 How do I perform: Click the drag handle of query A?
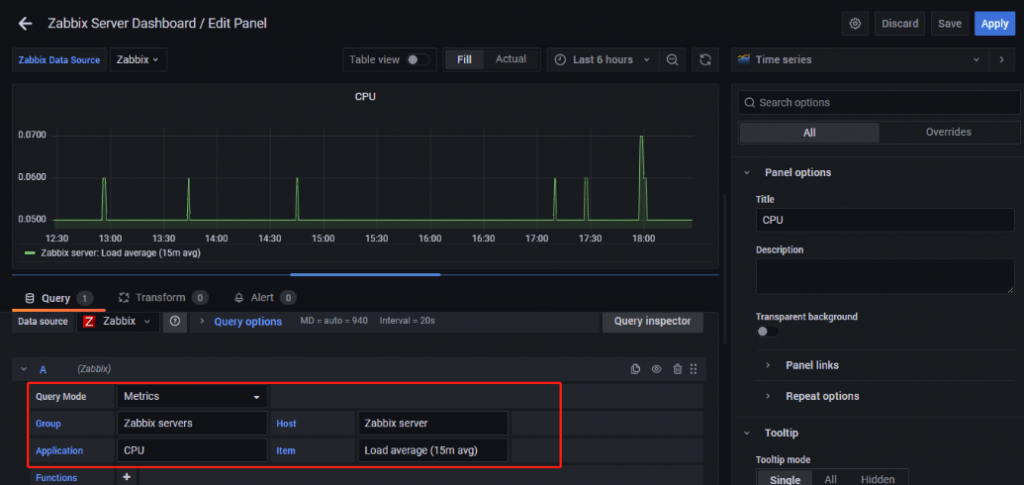pos(694,369)
